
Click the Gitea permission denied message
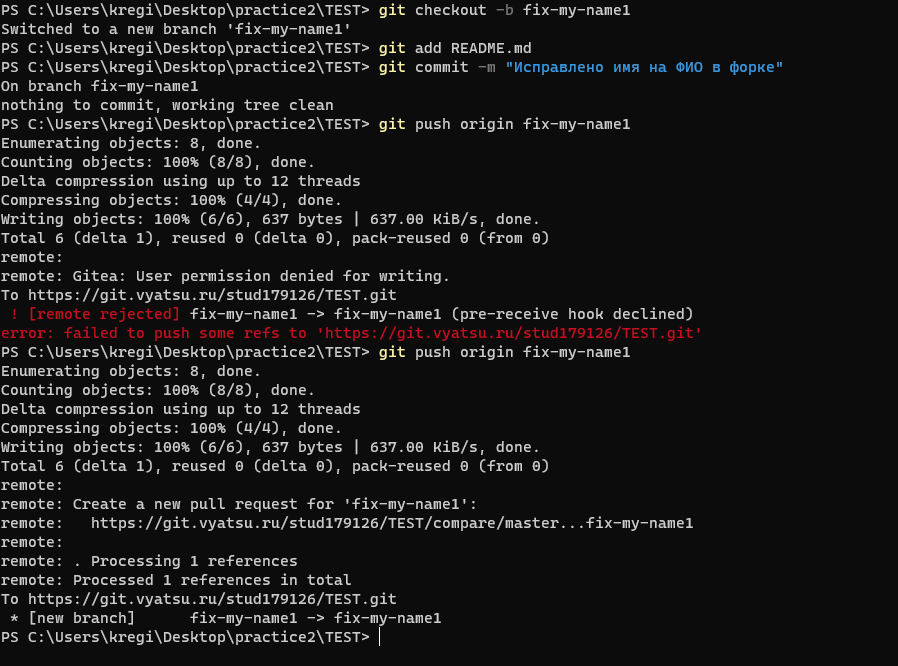pos(261,276)
